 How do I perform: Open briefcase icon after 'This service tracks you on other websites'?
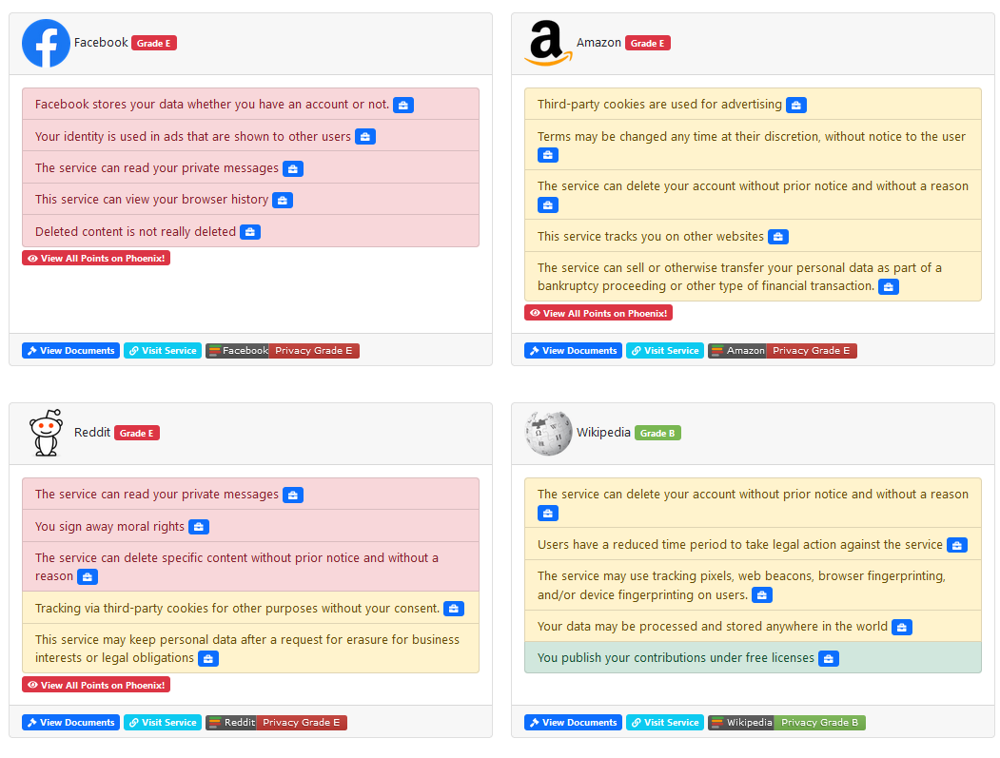(778, 237)
